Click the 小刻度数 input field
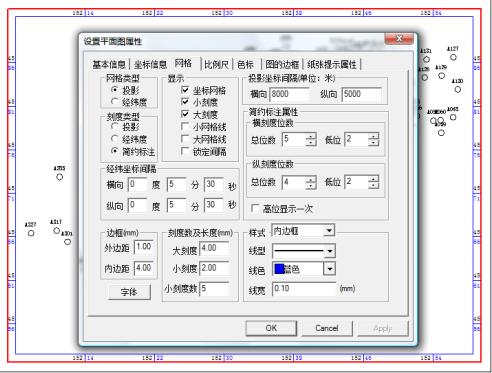Screen dimensions: 492x373 (x=214, y=288)
